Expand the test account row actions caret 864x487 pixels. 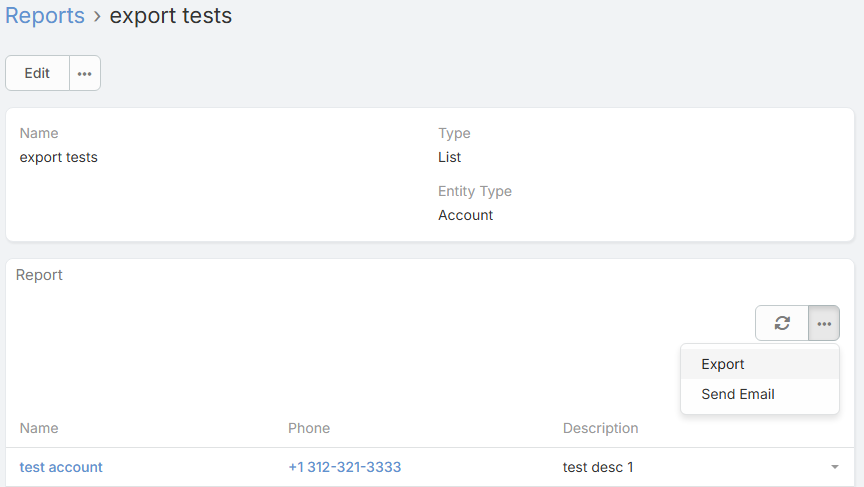tap(834, 467)
